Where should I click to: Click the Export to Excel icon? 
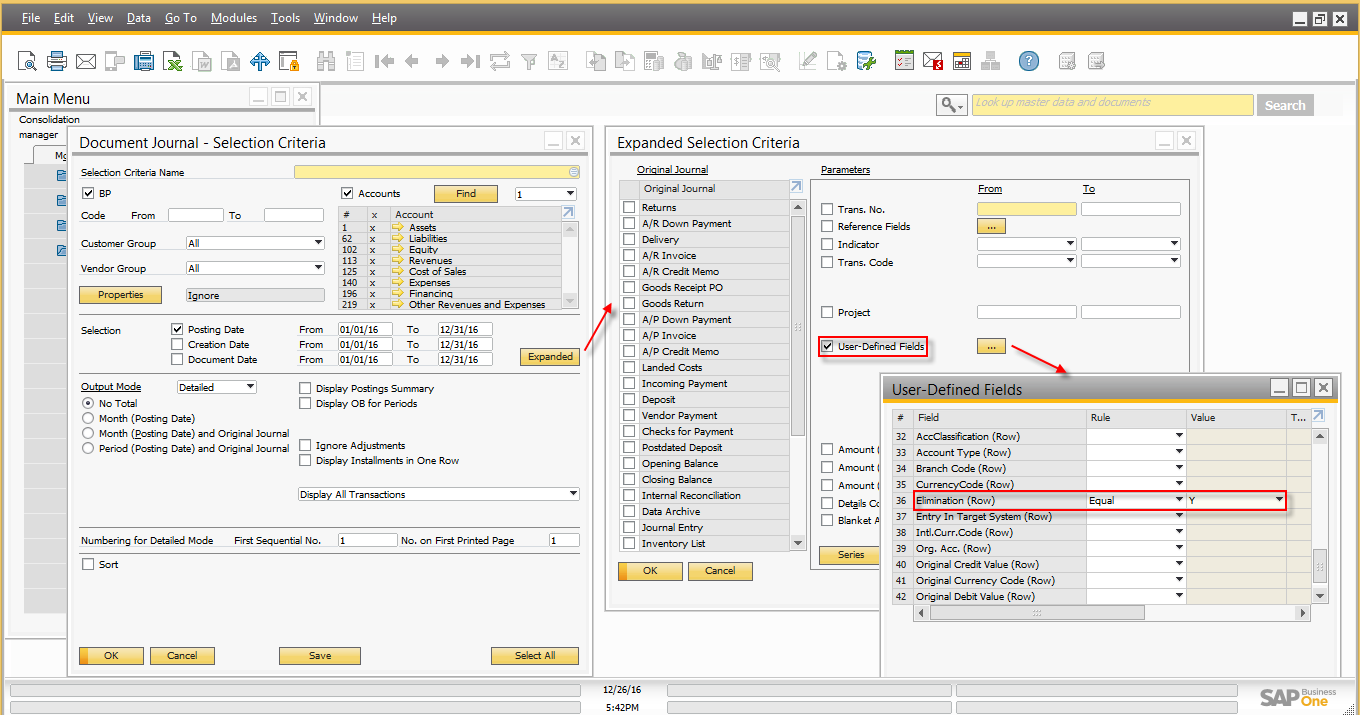coord(174,62)
